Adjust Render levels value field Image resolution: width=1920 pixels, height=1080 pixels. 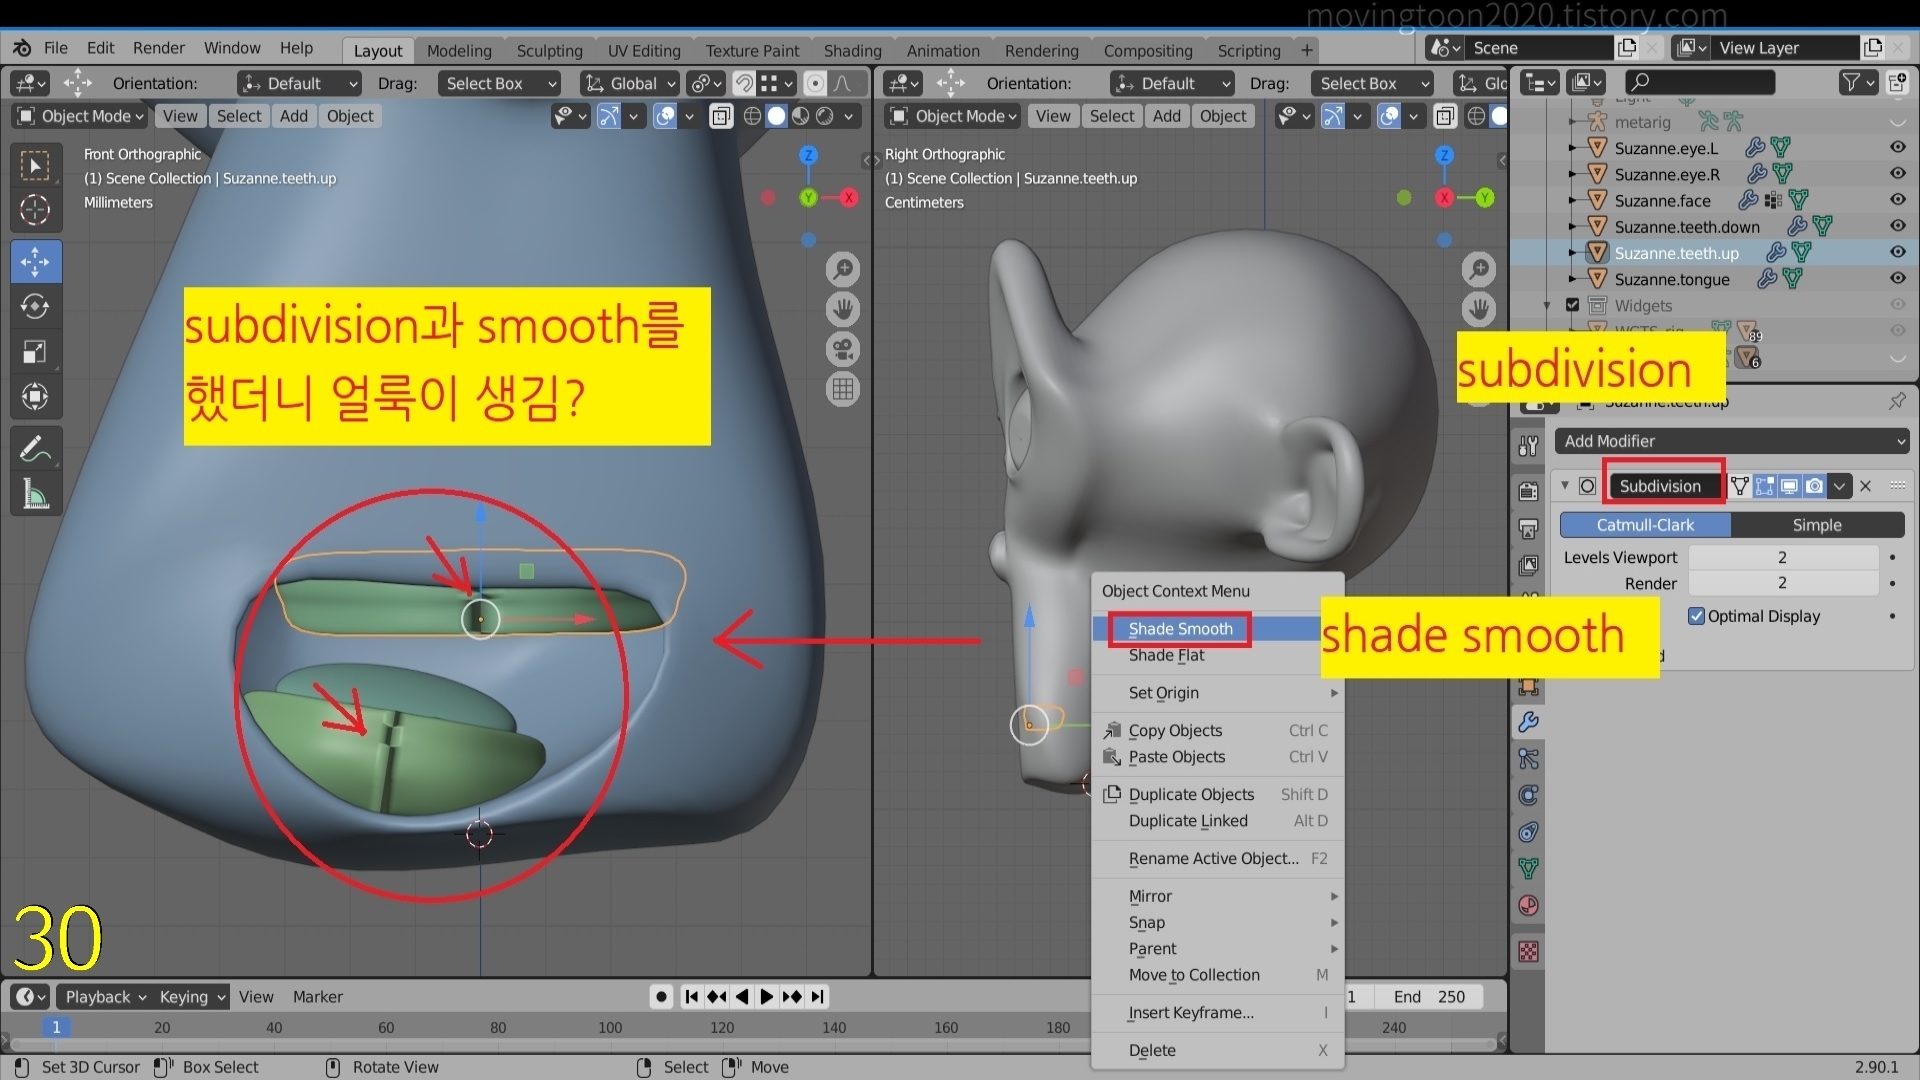click(1782, 583)
